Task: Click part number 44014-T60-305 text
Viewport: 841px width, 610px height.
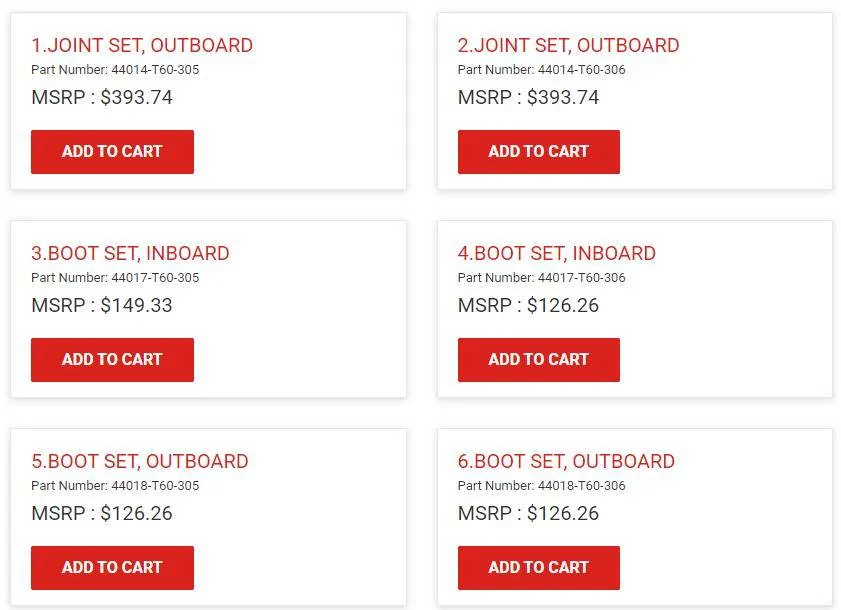Action: (155, 70)
